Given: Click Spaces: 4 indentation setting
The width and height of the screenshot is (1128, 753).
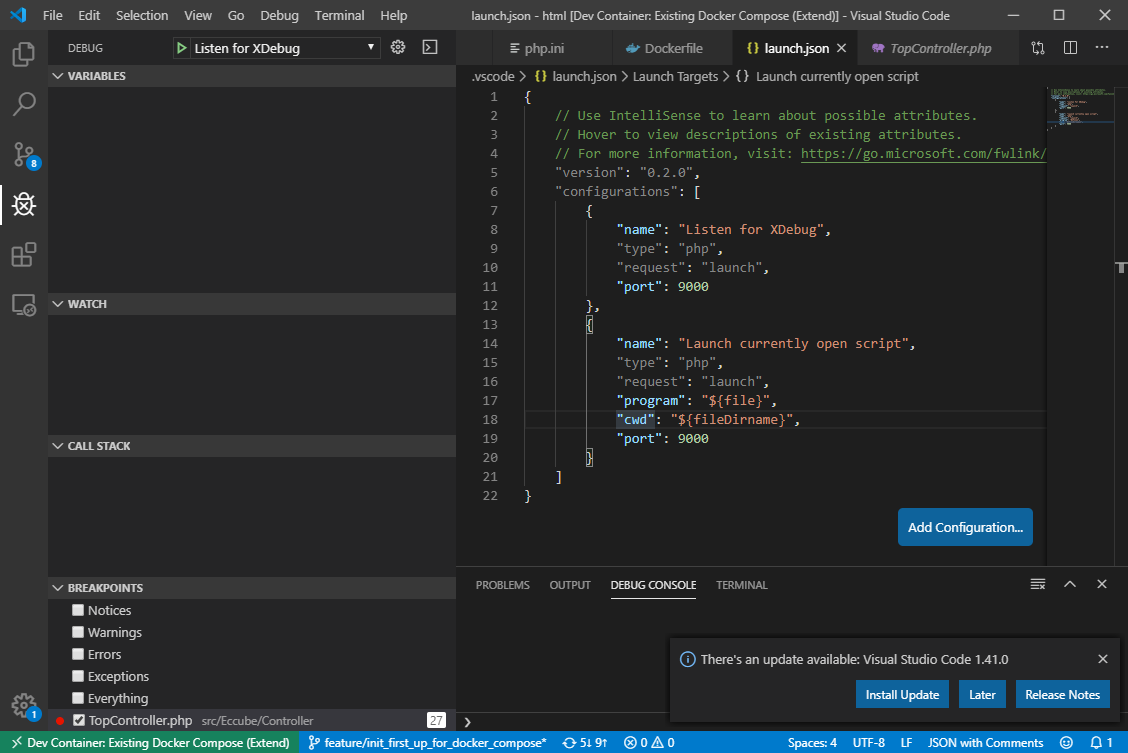Looking at the screenshot, I should tap(811, 742).
